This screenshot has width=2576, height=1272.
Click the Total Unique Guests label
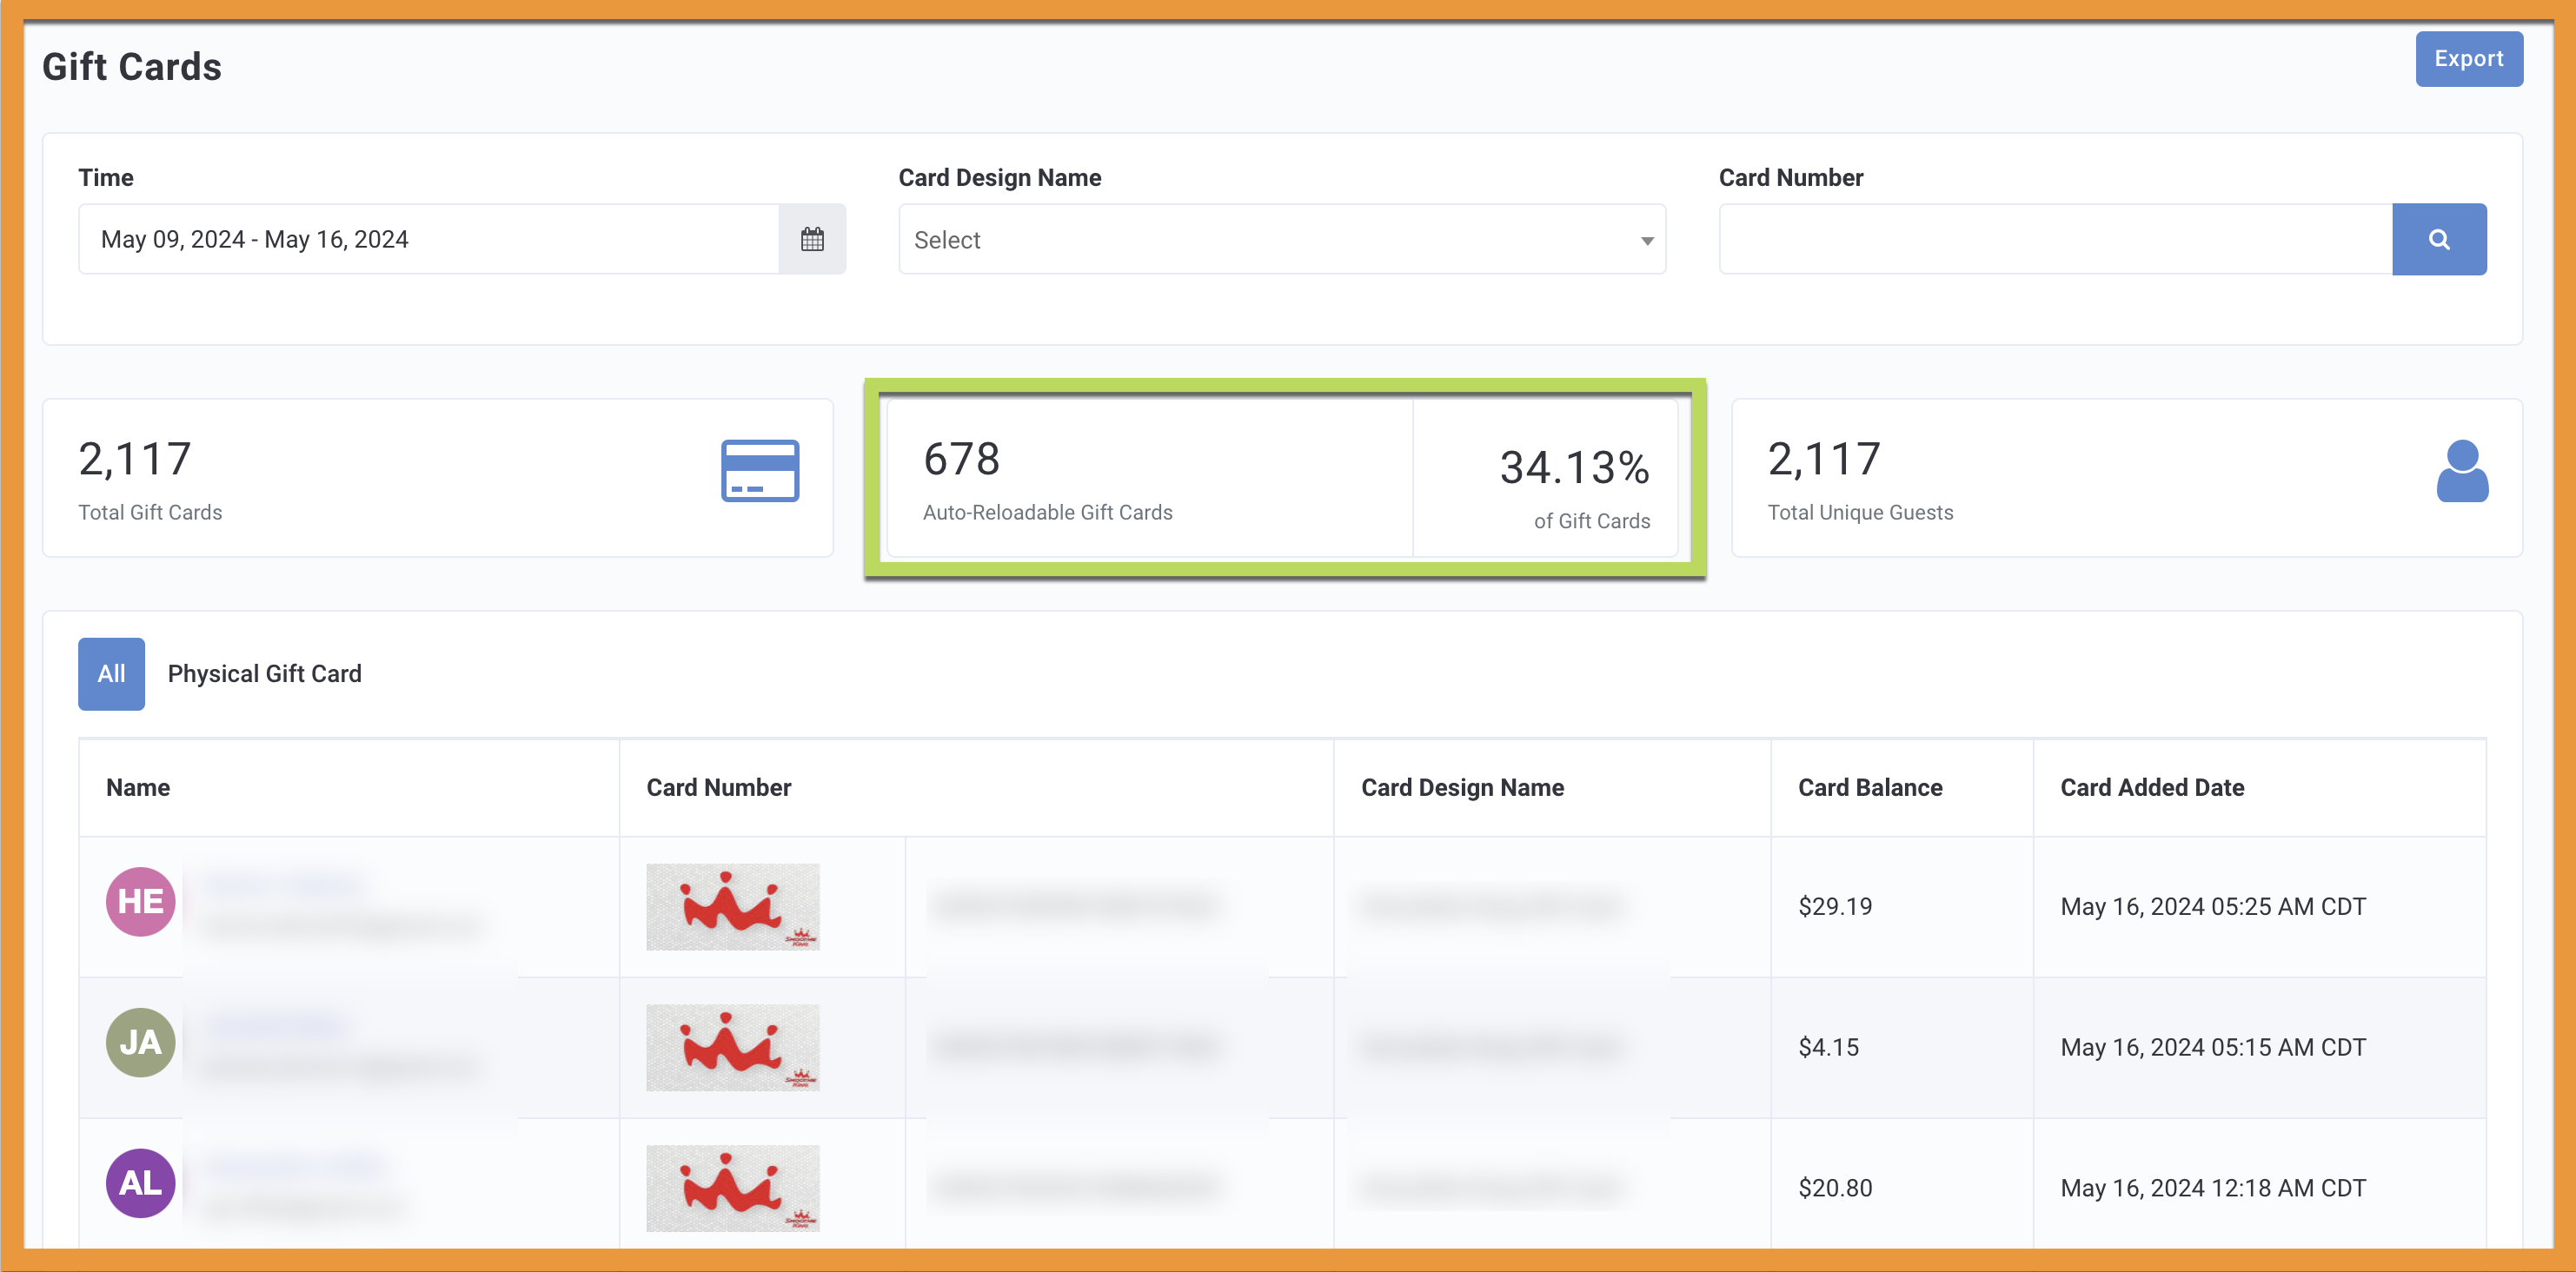pyautogui.click(x=1860, y=513)
